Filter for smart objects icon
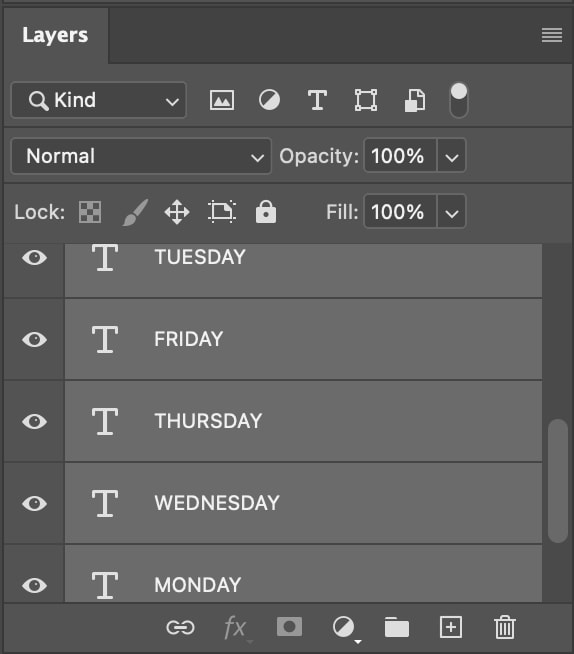This screenshot has width=574, height=654. click(415, 100)
